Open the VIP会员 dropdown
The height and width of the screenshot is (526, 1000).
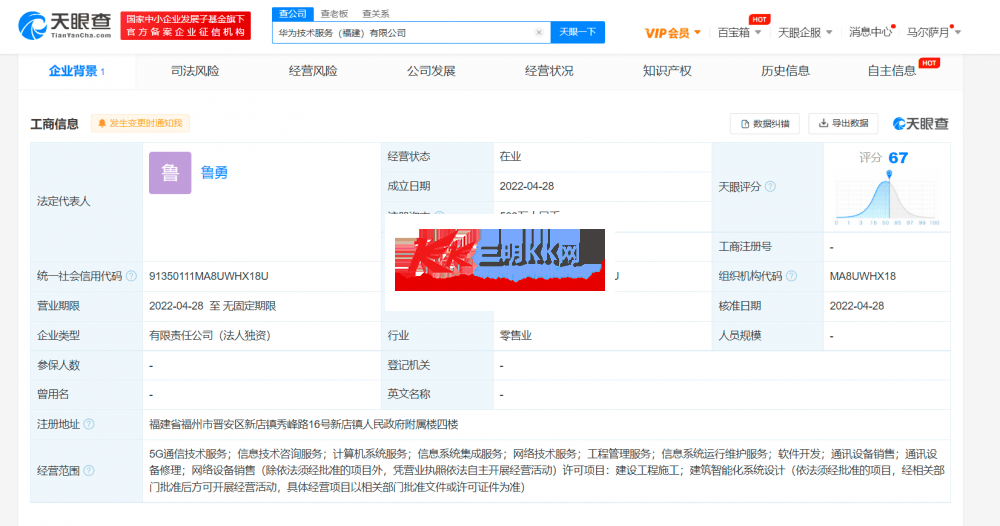tap(673, 33)
